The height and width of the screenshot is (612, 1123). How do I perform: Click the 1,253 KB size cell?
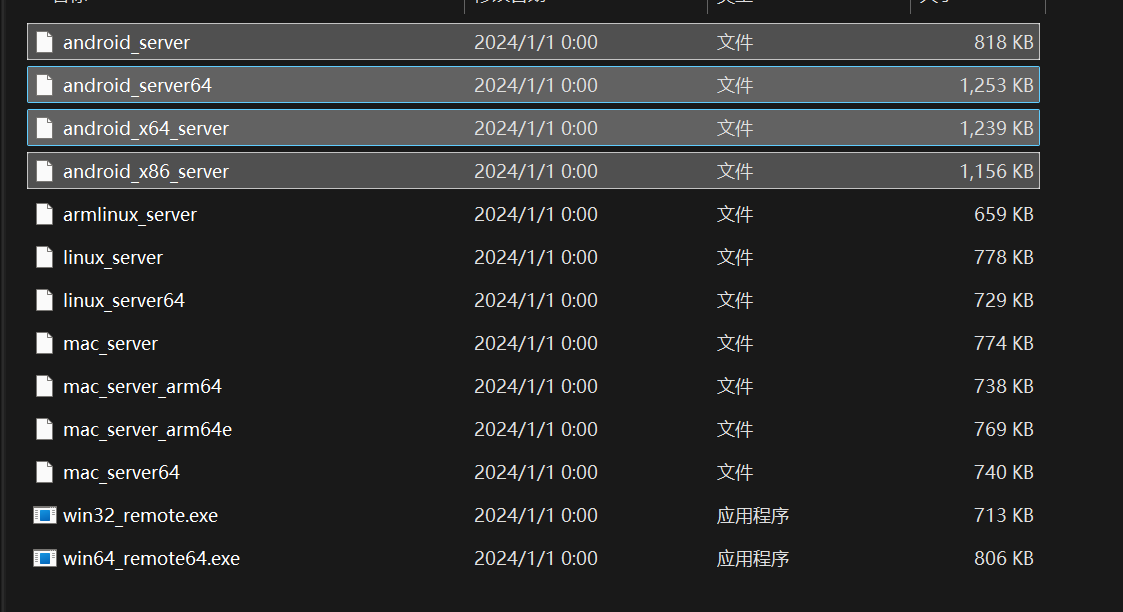click(x=996, y=86)
